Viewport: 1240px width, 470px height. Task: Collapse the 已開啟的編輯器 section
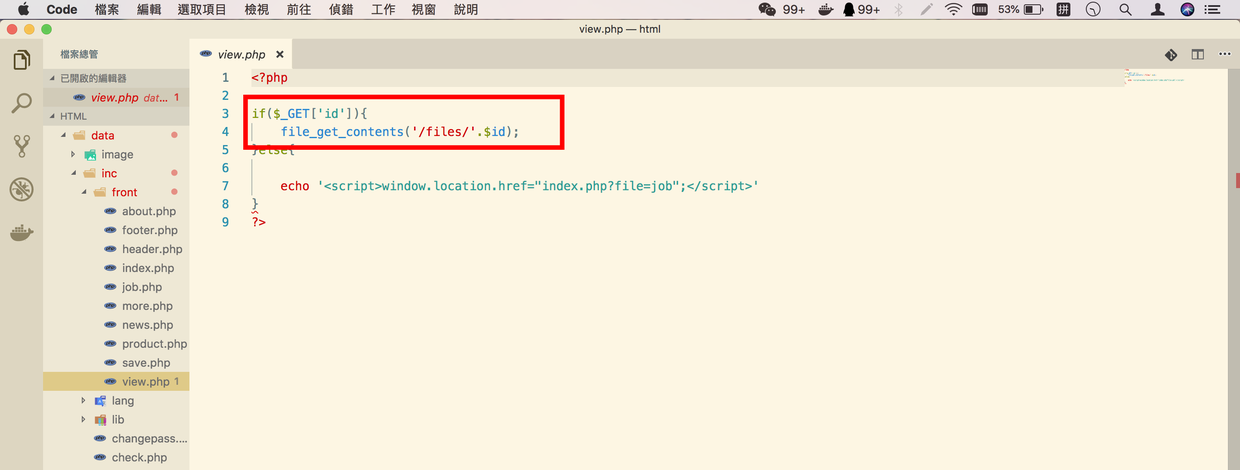(52, 78)
